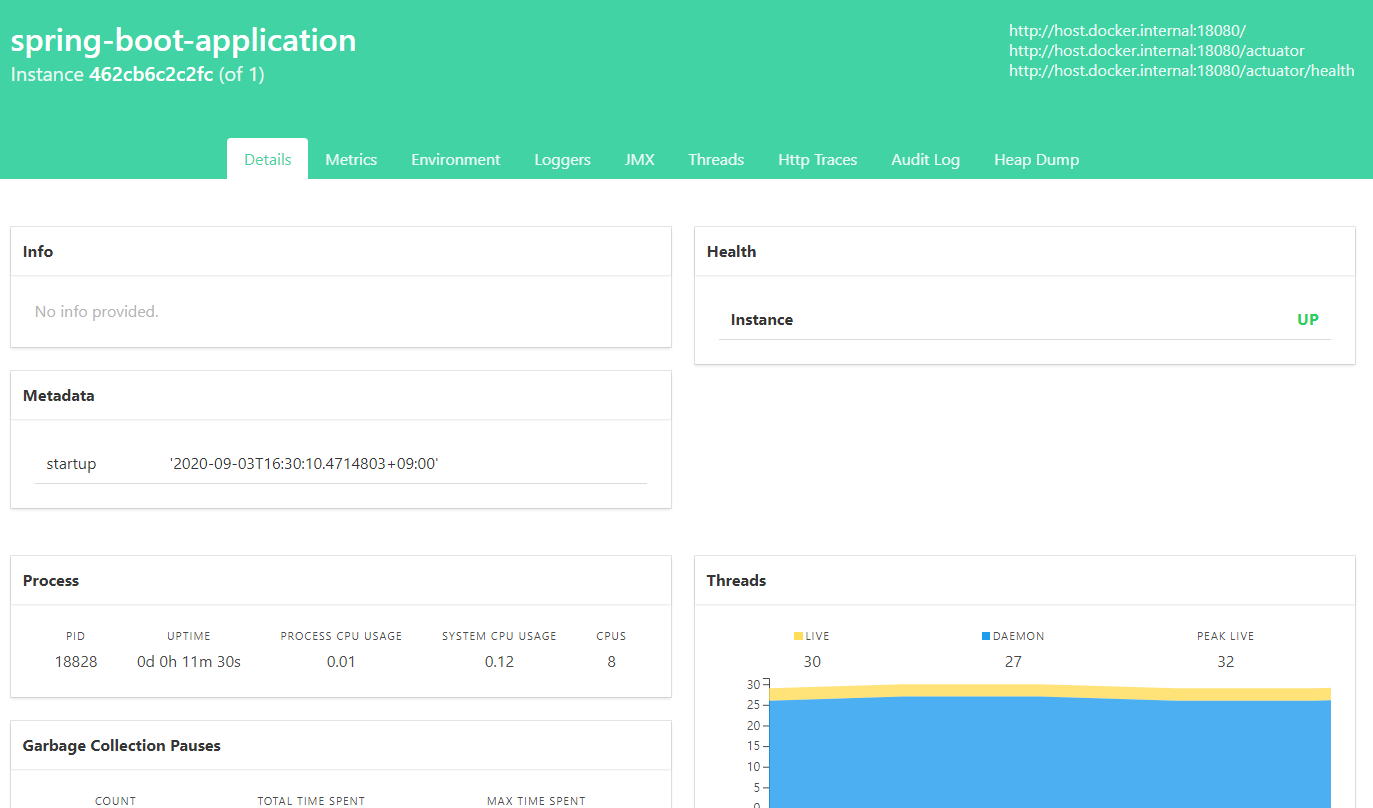This screenshot has height=808, width=1373.
Task: Click the Health Instance UP status
Action: pos(1308,320)
